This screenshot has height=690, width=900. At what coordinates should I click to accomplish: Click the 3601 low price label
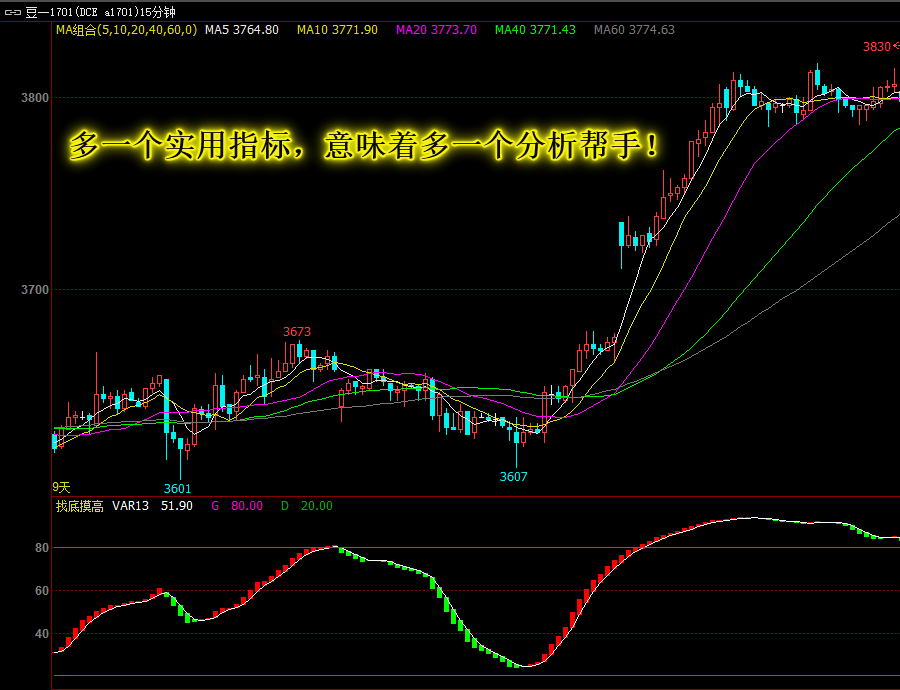[177, 488]
